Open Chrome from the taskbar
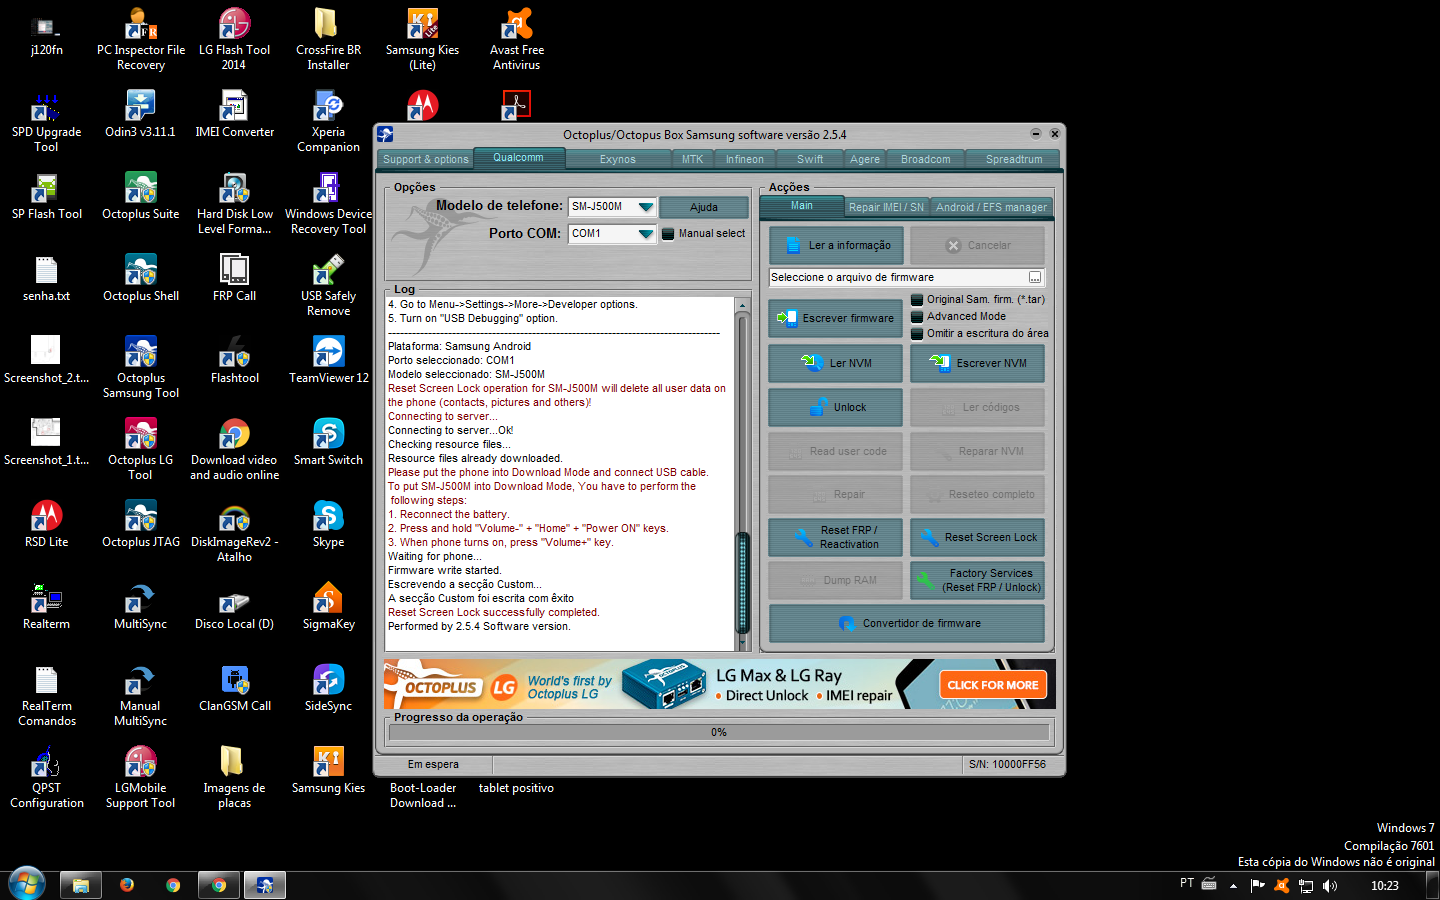 [173, 885]
